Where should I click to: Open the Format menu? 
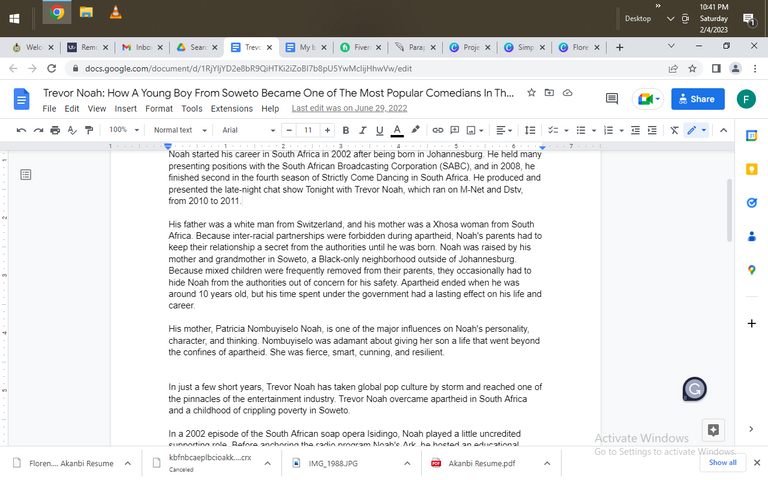pyautogui.click(x=159, y=109)
